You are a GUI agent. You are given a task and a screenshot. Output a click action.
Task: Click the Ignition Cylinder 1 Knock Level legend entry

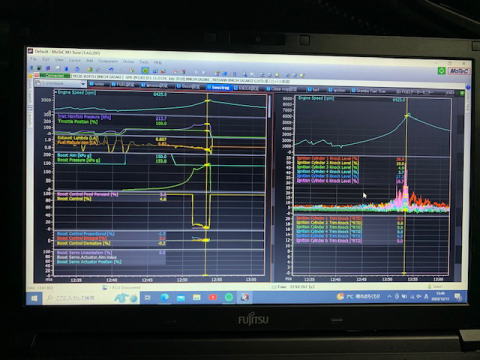328,158
